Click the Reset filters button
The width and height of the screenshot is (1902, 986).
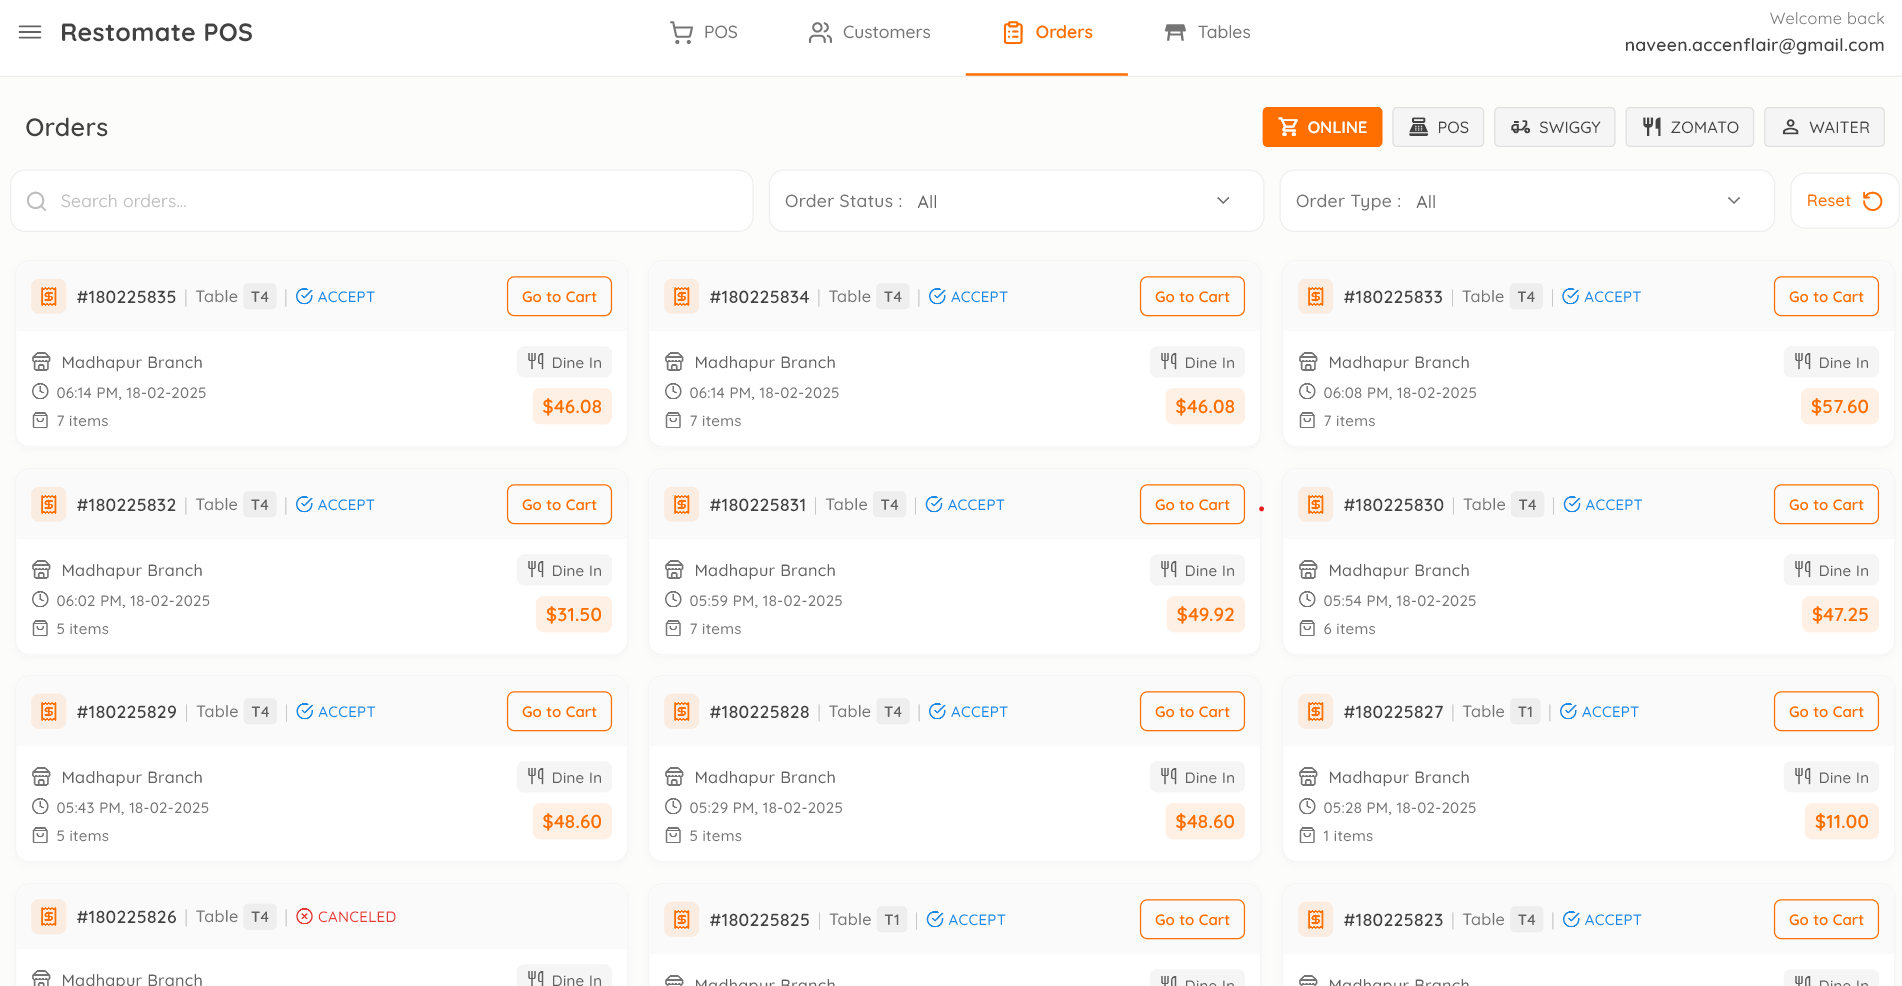(1844, 201)
